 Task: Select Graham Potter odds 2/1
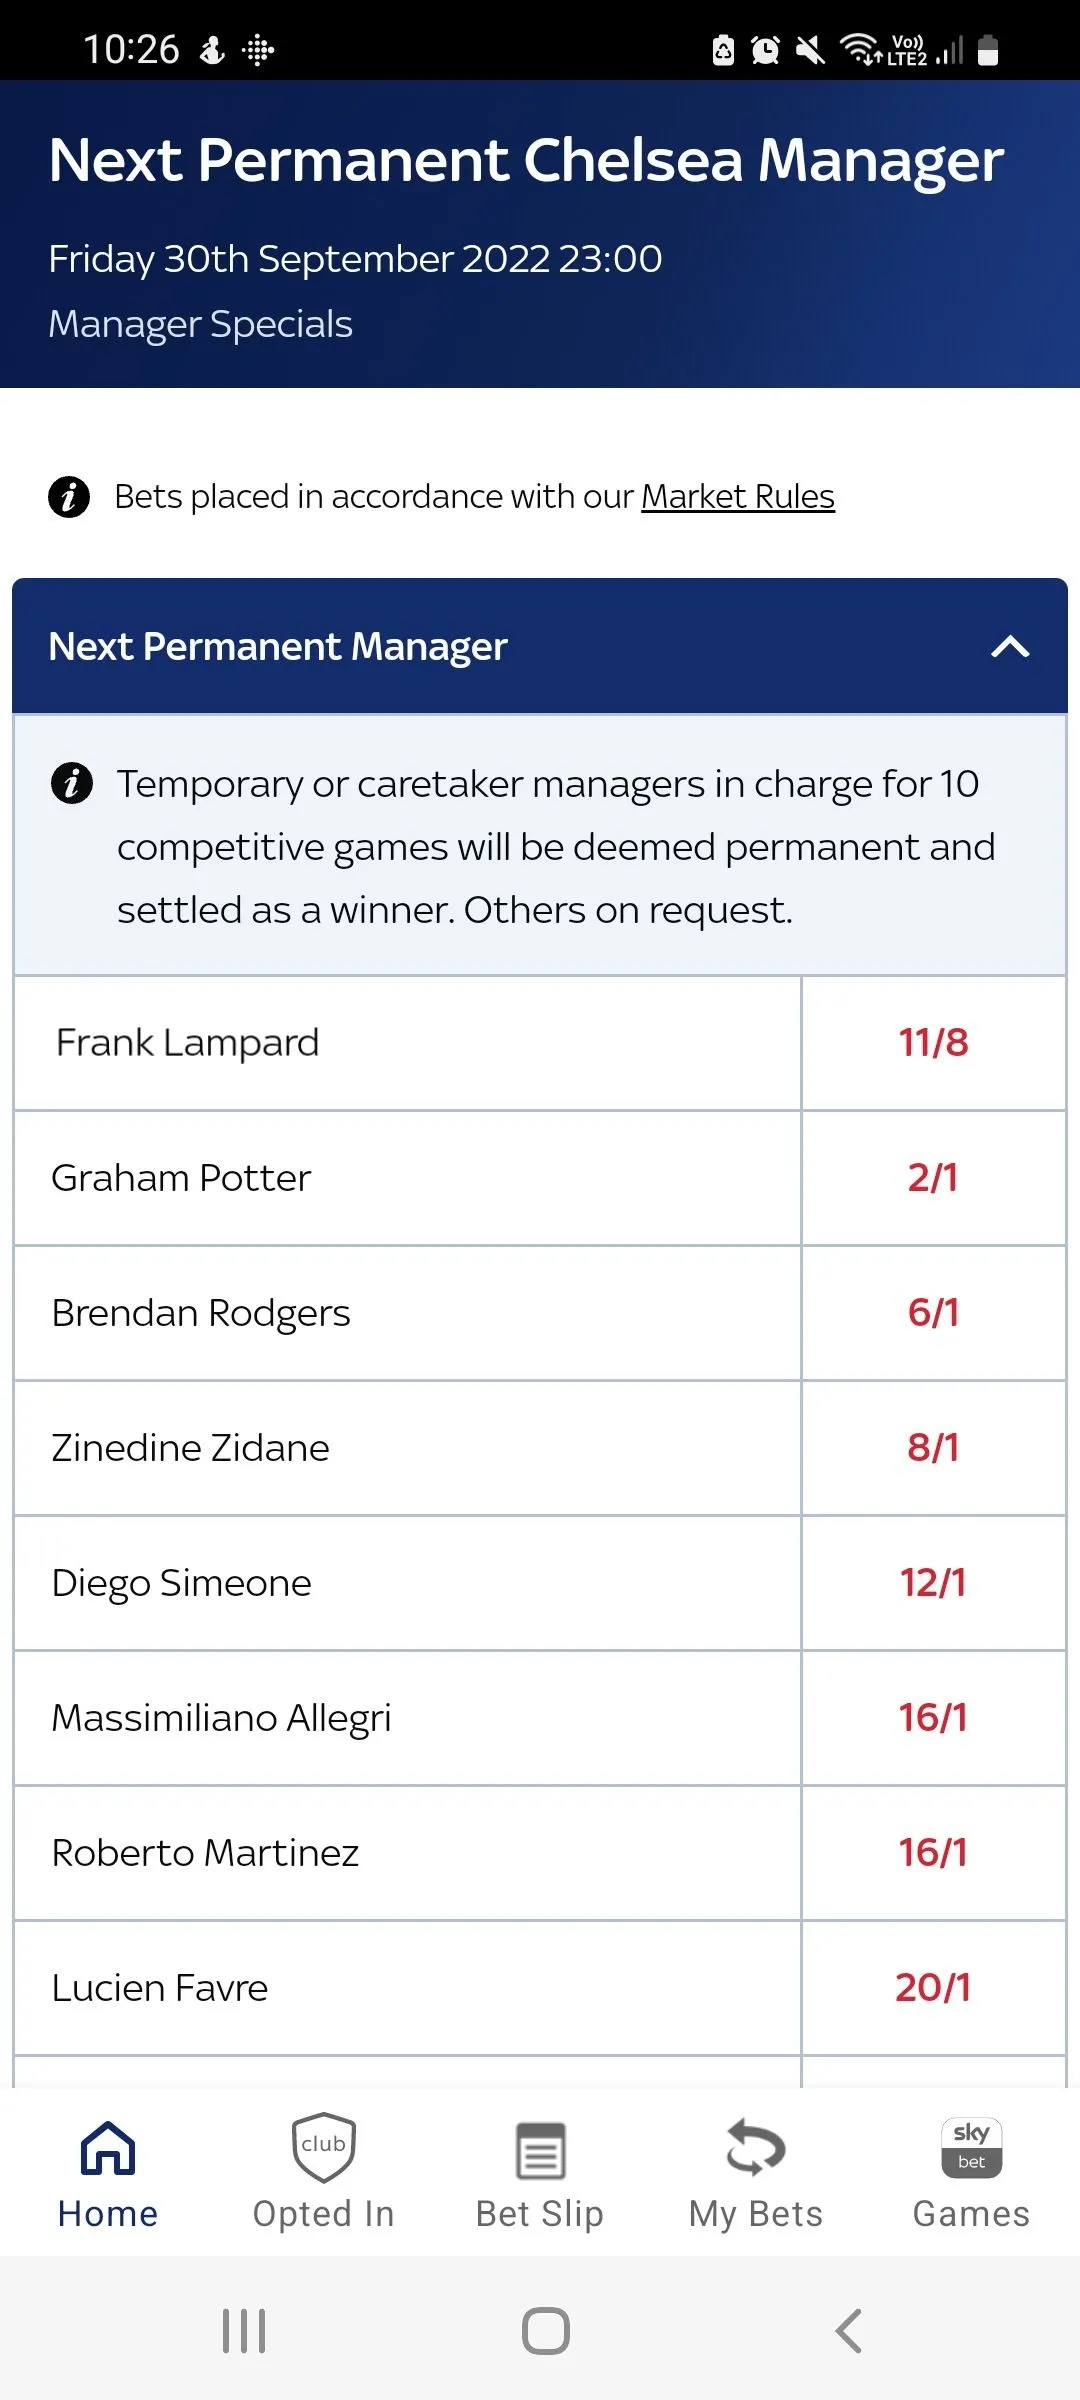(933, 1178)
